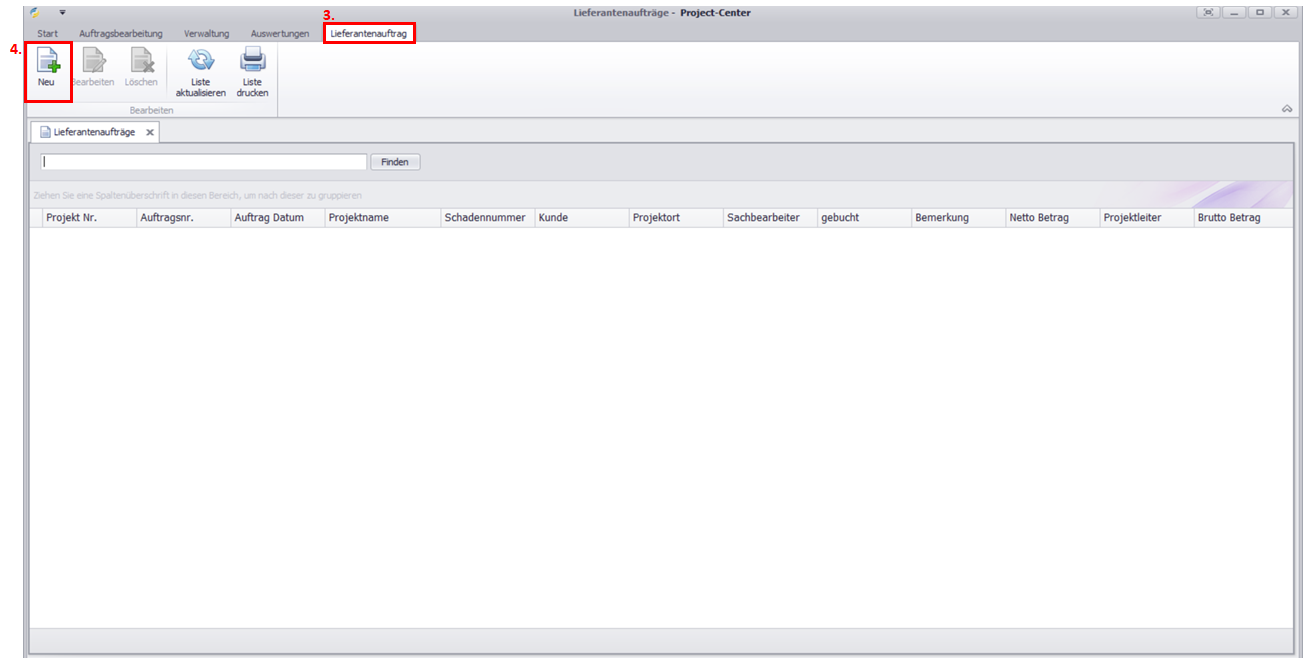Select the Verwaltung ribbon tab
1303x658 pixels.
coord(206,34)
